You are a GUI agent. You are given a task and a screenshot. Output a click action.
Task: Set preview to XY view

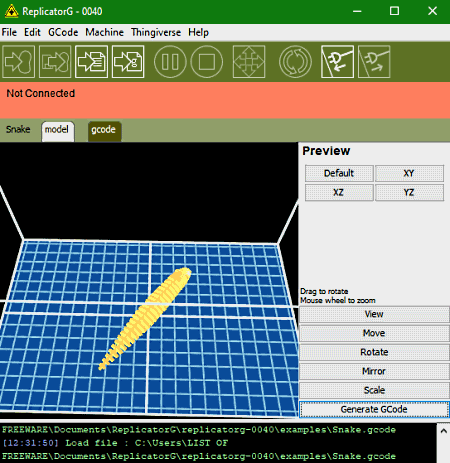click(x=409, y=173)
